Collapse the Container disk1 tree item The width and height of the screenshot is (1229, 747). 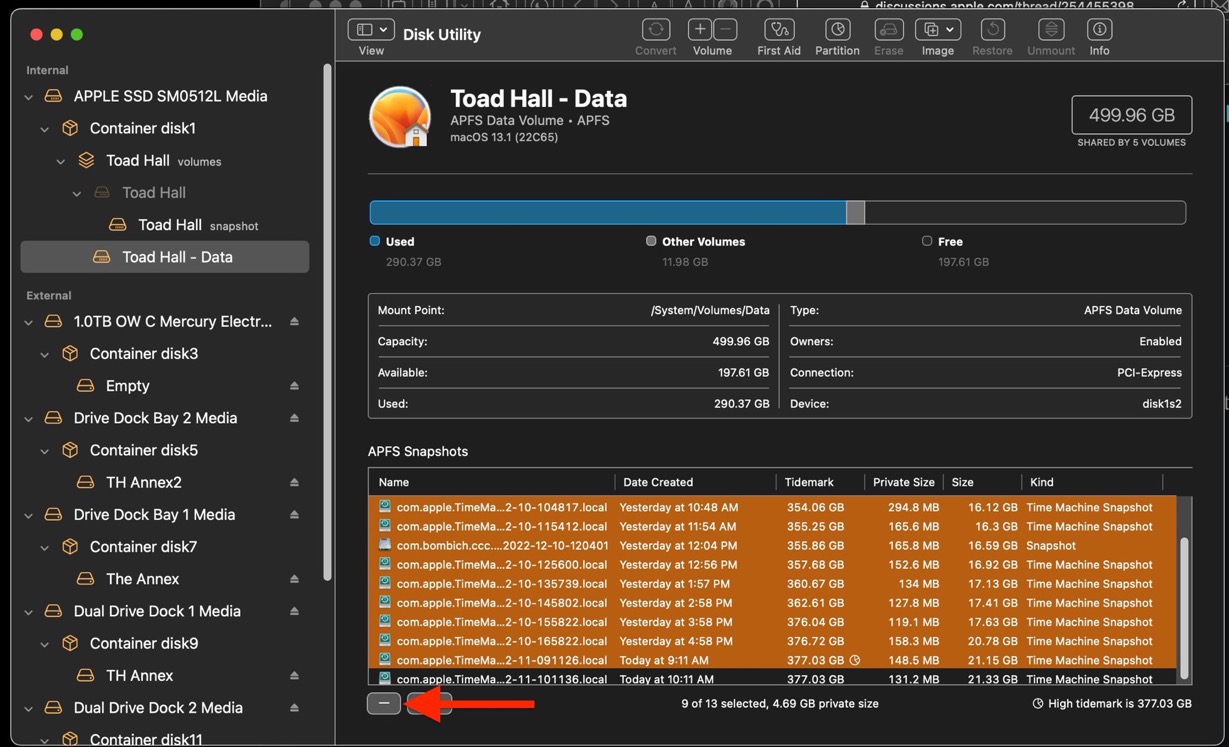tap(44, 128)
